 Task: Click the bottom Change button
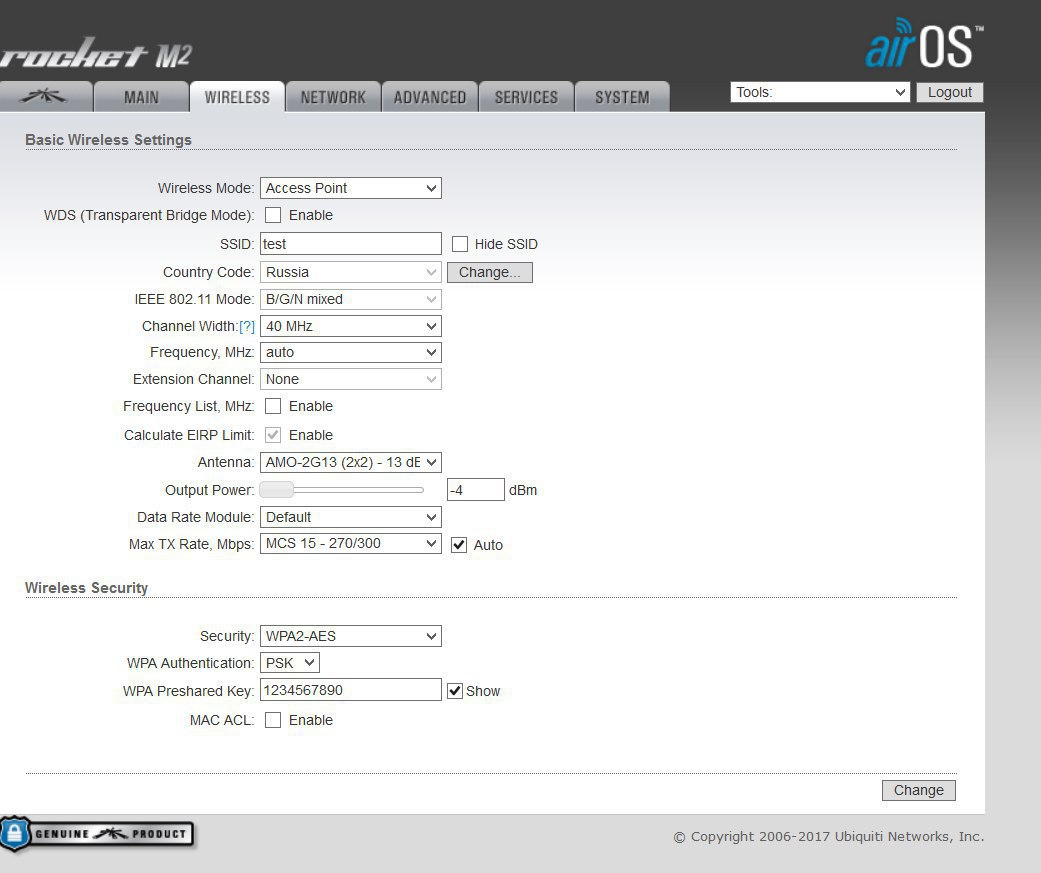919,790
